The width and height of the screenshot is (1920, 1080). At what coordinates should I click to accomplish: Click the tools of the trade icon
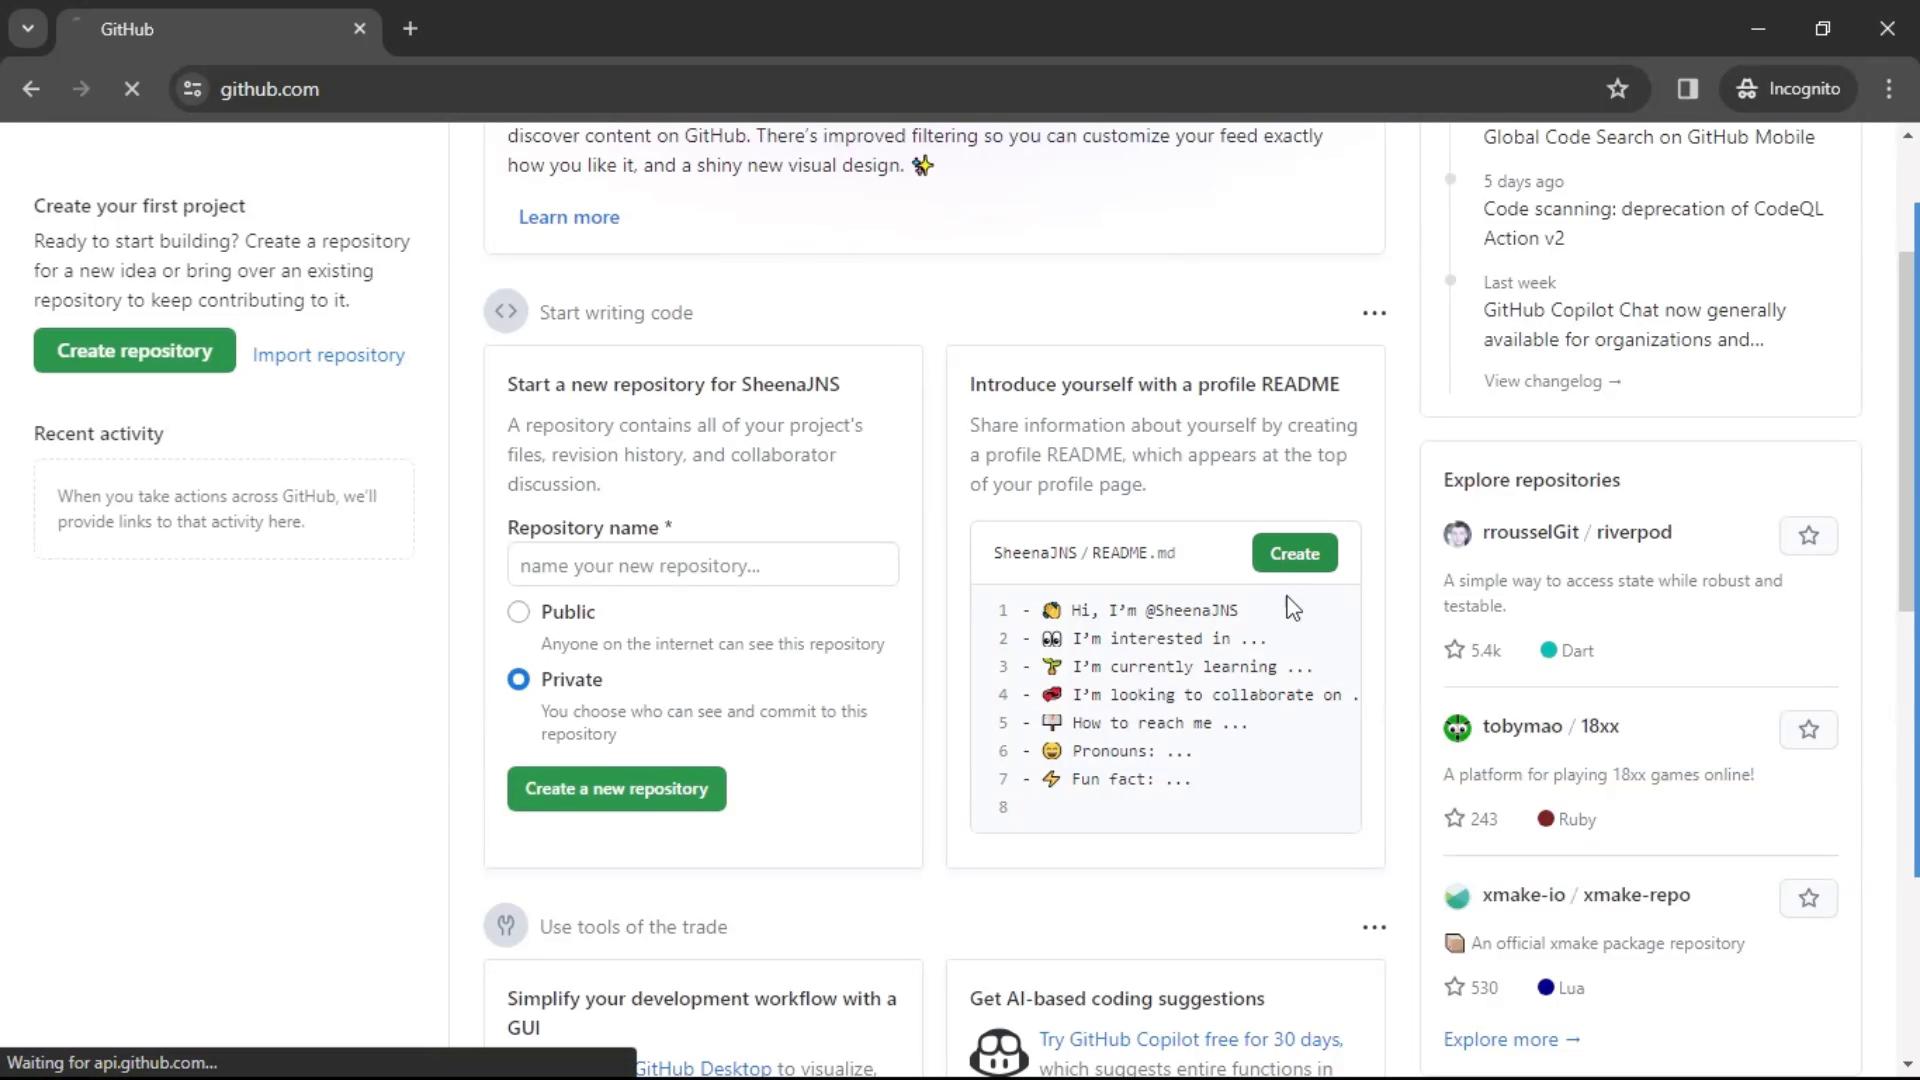pos(506,926)
